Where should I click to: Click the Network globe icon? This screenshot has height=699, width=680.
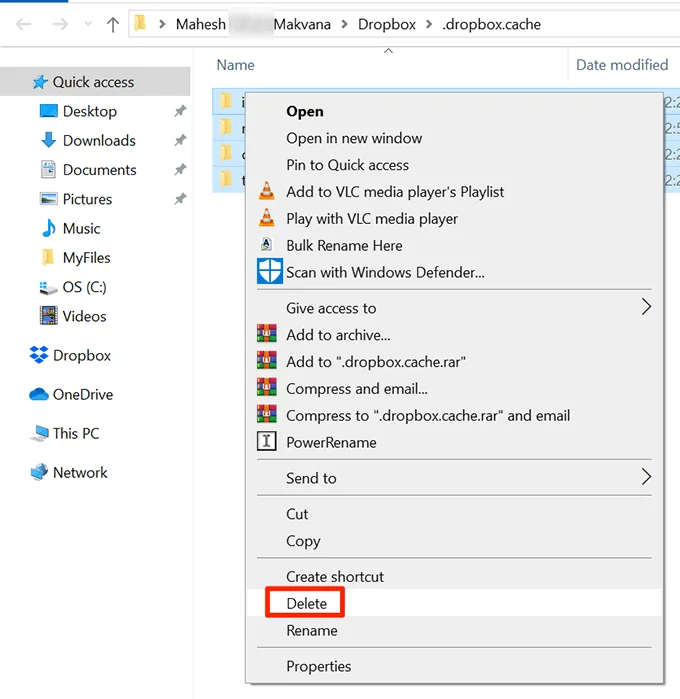(39, 472)
